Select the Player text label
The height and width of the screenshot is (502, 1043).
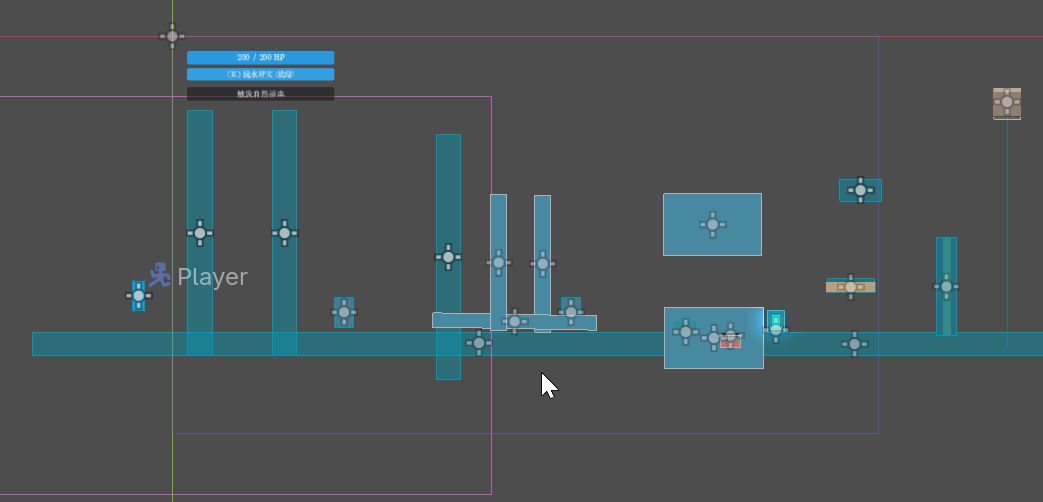pos(212,277)
